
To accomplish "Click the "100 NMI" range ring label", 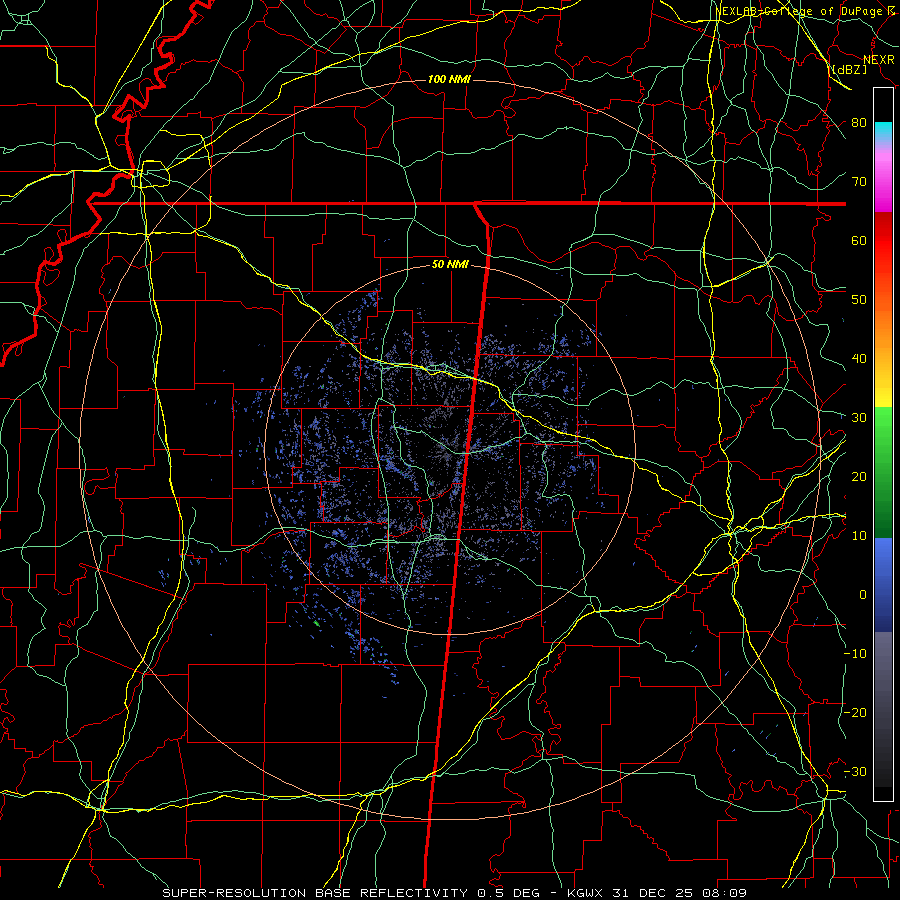I will click(449, 79).
